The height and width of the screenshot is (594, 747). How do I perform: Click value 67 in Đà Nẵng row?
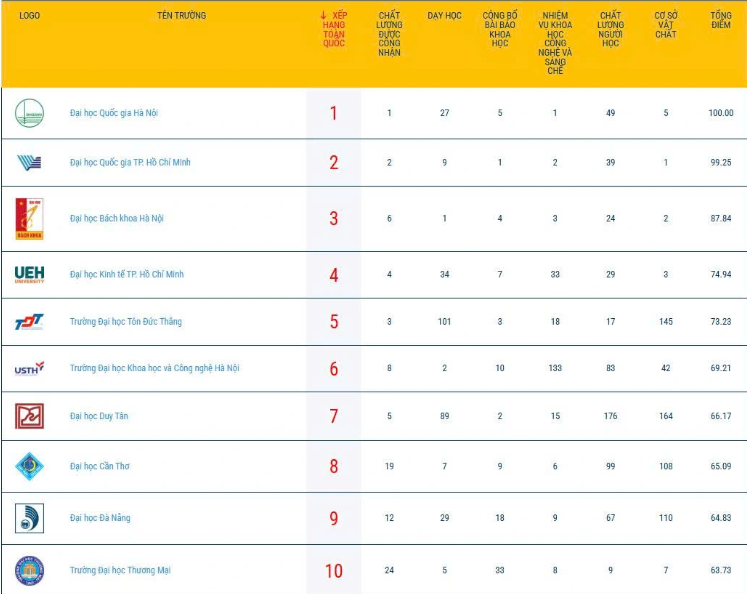click(610, 518)
